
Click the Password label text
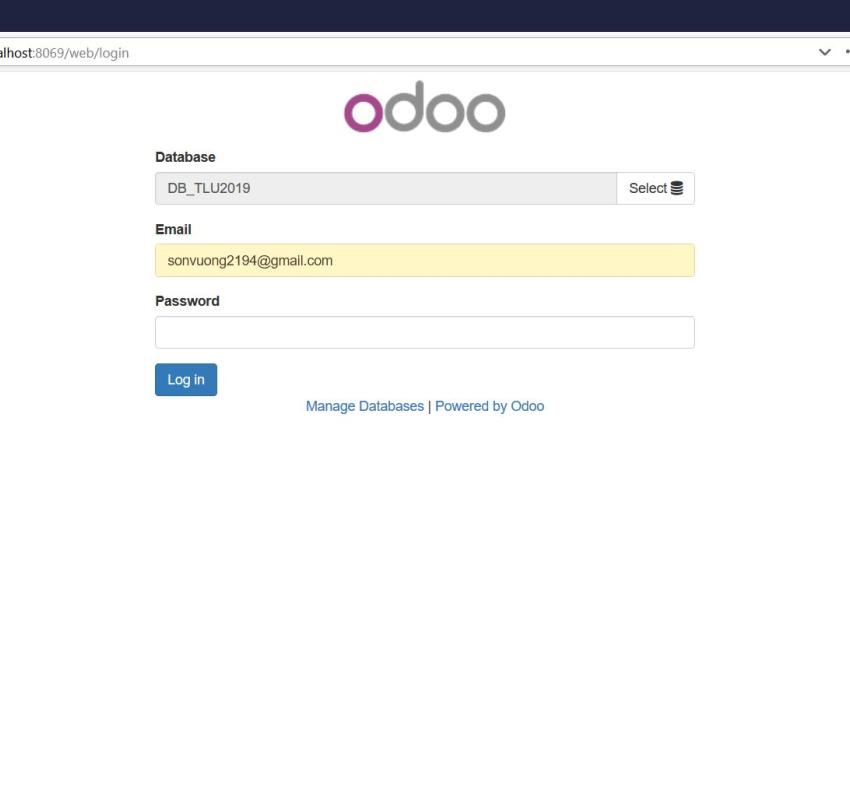188,301
